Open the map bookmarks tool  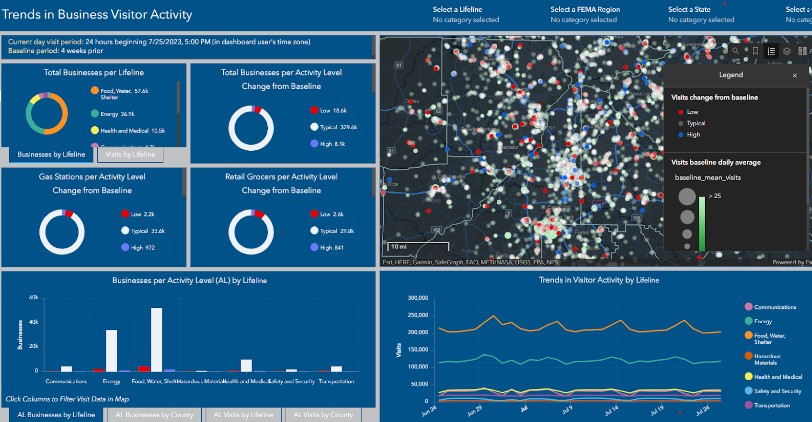pyautogui.click(x=755, y=51)
